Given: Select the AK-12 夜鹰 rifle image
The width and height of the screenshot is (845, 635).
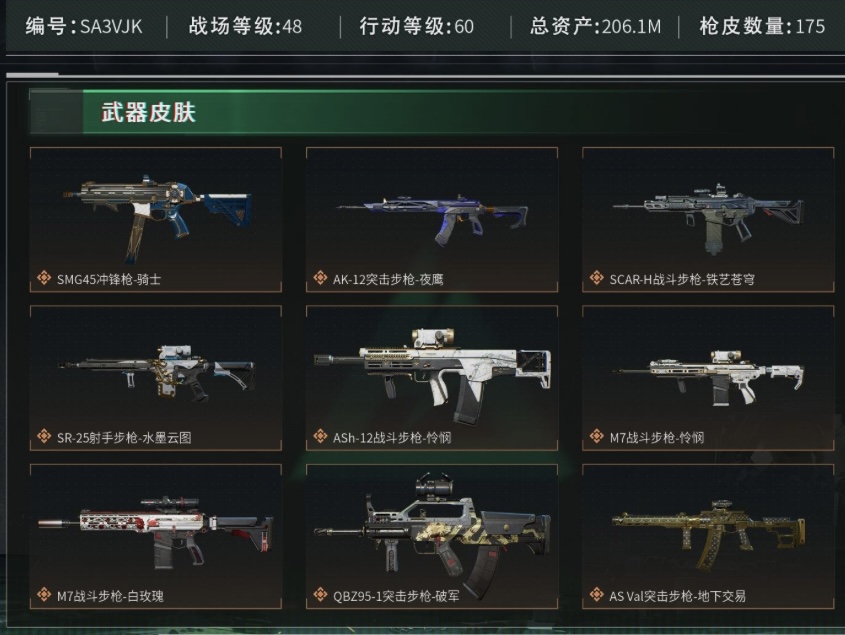Looking at the screenshot, I should click(431, 218).
